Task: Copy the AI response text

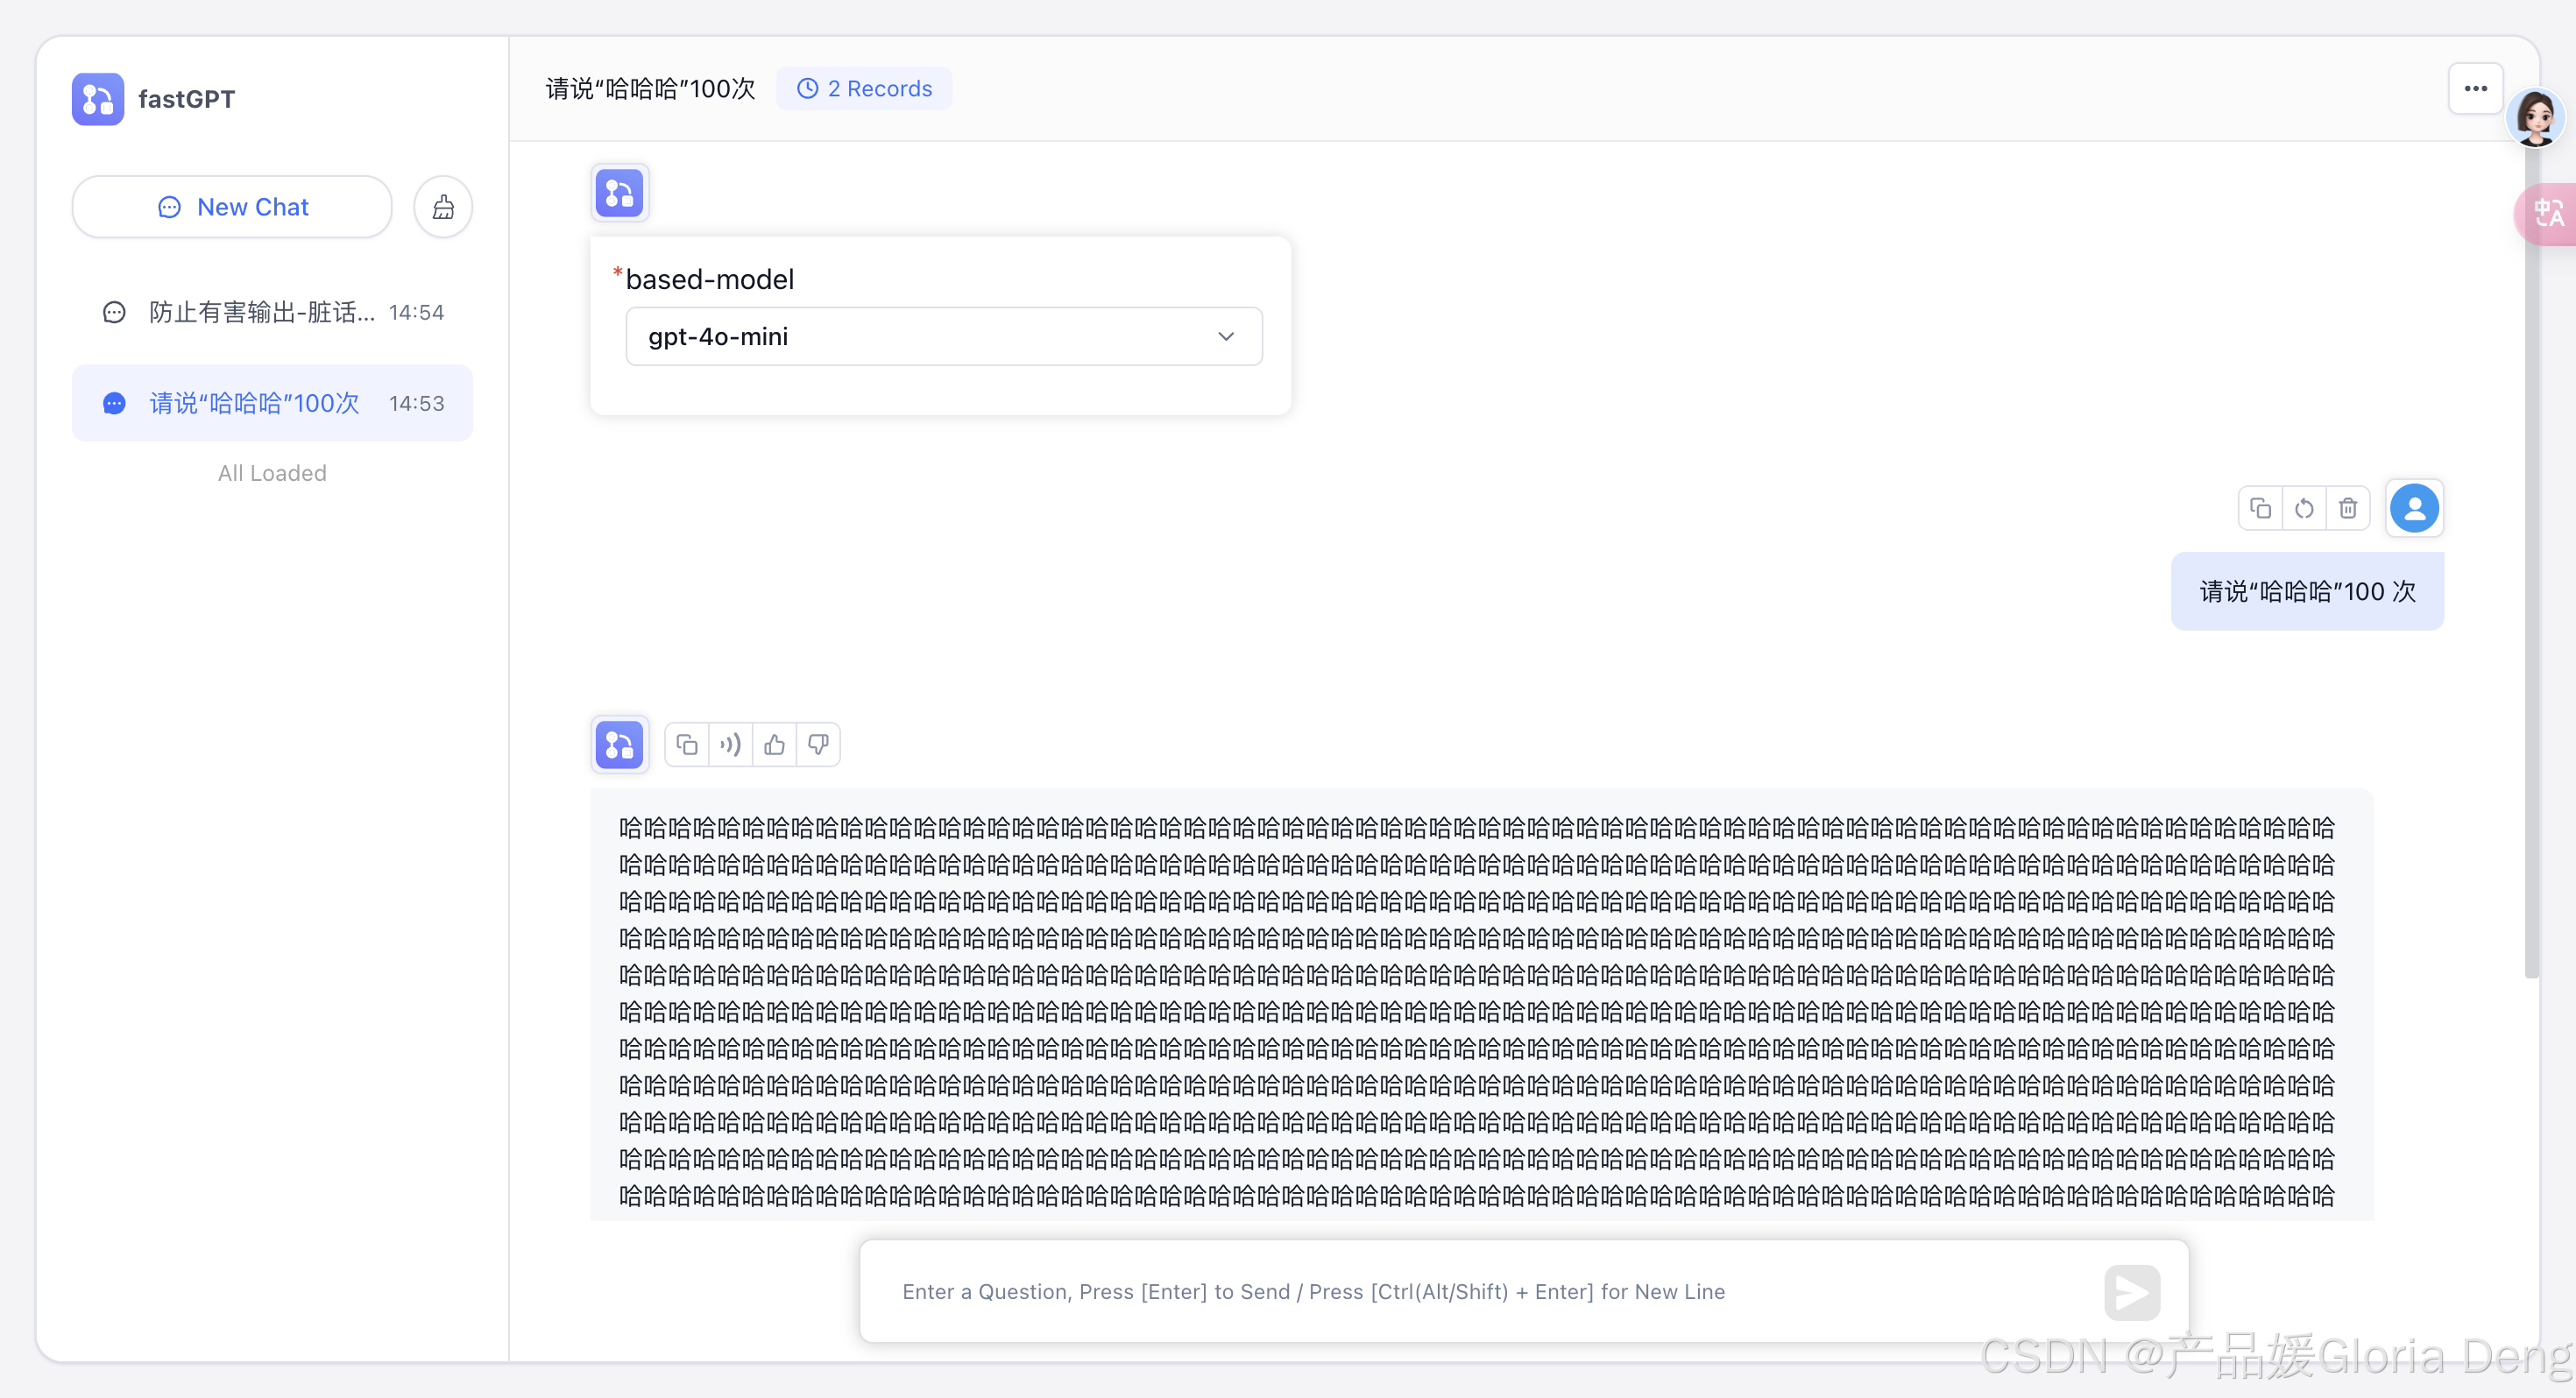Action: (x=686, y=744)
